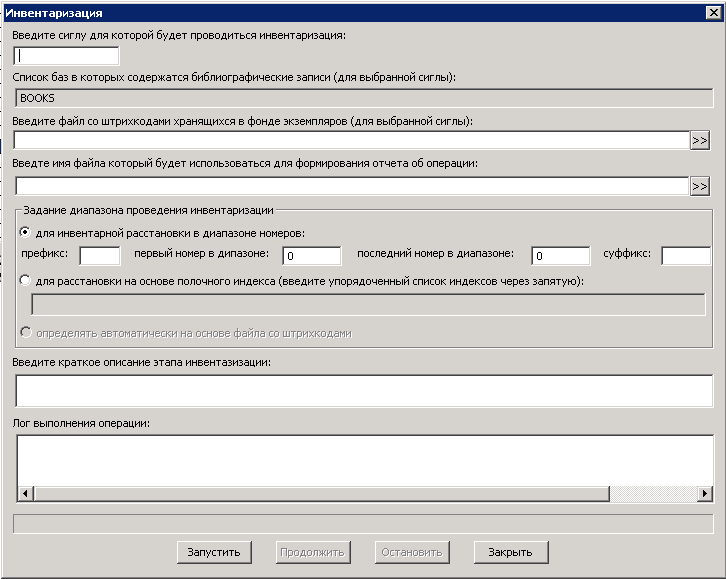Click the first number in range field

(311, 256)
